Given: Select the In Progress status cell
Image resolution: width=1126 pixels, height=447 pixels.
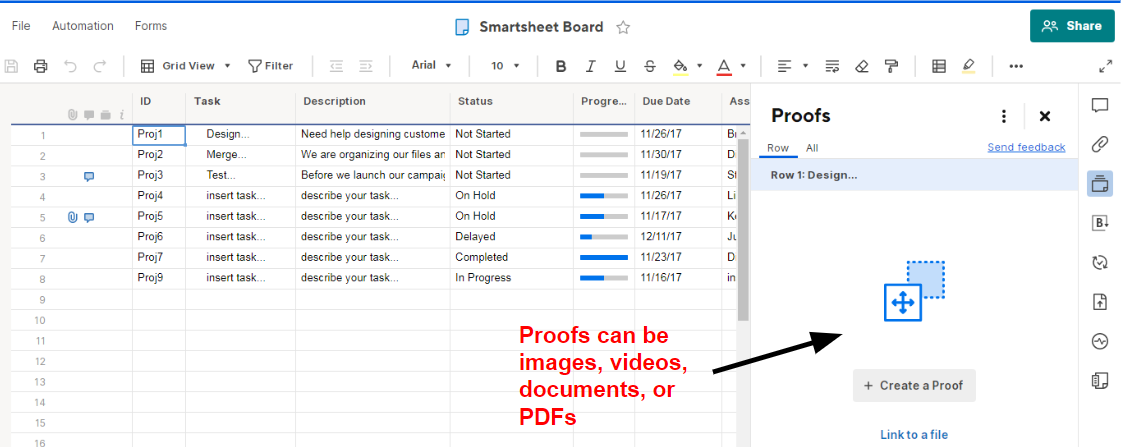Looking at the screenshot, I should pos(511,278).
